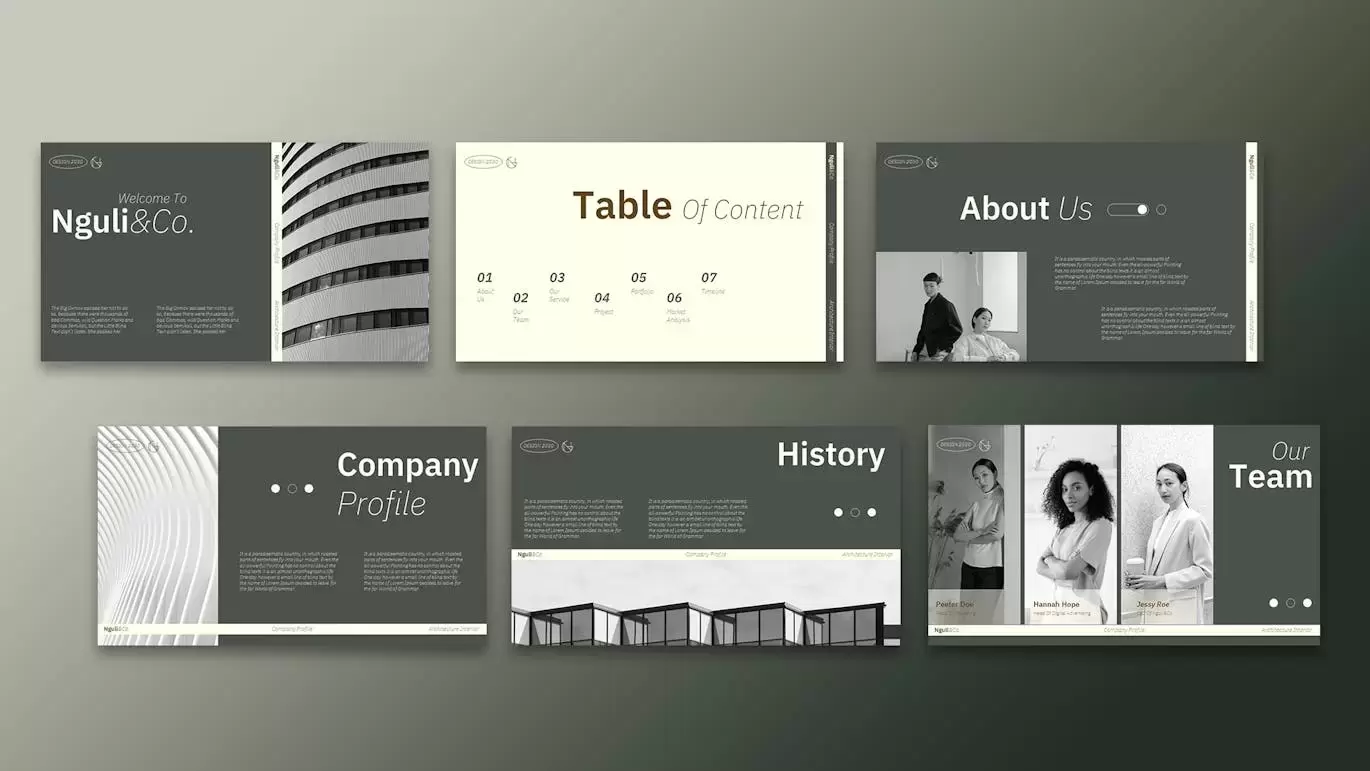Select the curved building photo on Welcome slide
The height and width of the screenshot is (771, 1370).
355,252
